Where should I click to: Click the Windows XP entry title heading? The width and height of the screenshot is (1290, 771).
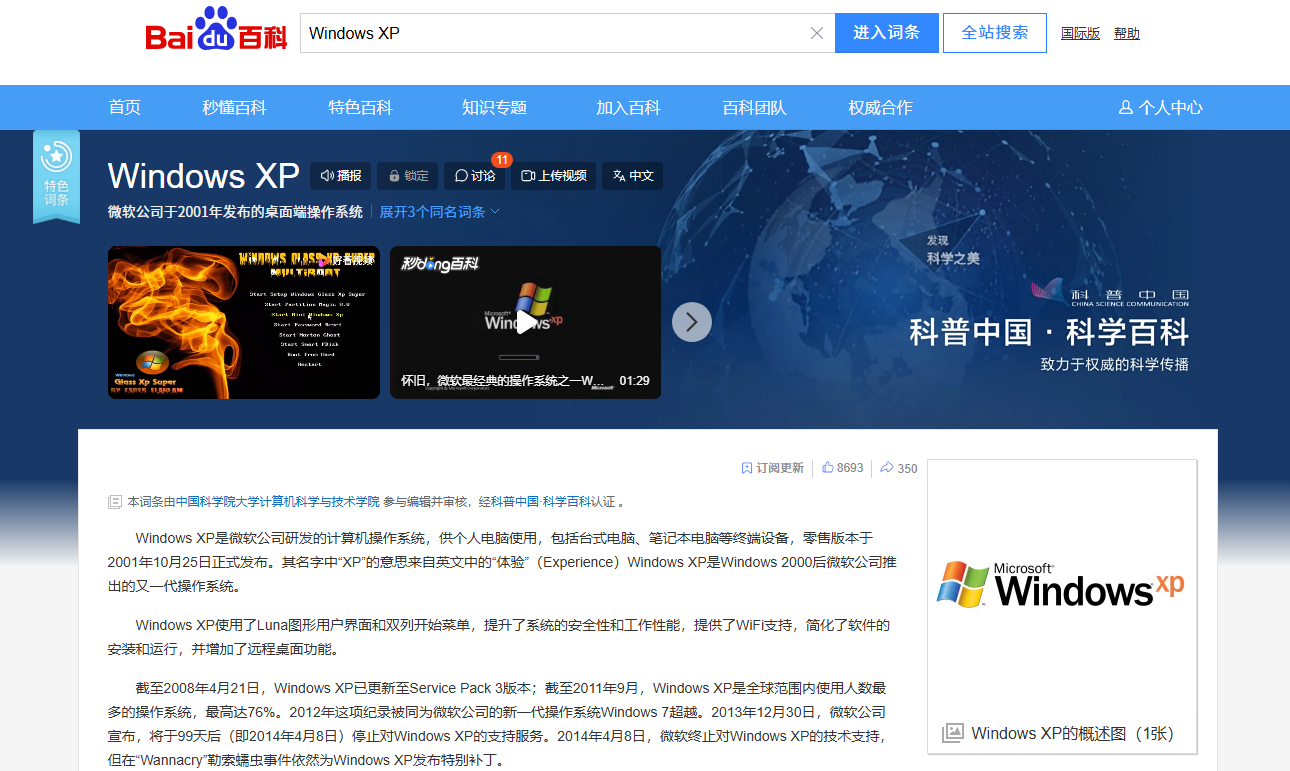[x=204, y=176]
